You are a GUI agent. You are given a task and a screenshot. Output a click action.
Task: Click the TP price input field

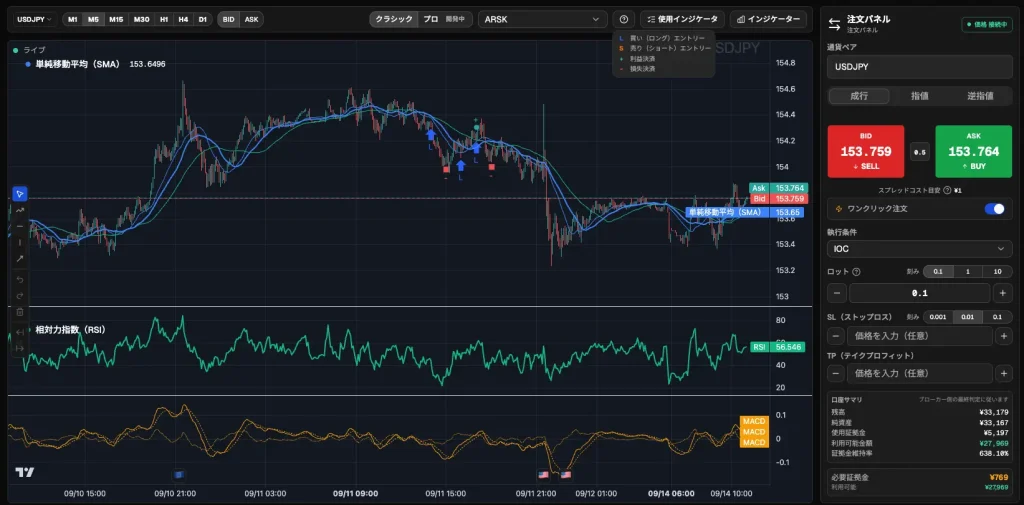pos(920,374)
